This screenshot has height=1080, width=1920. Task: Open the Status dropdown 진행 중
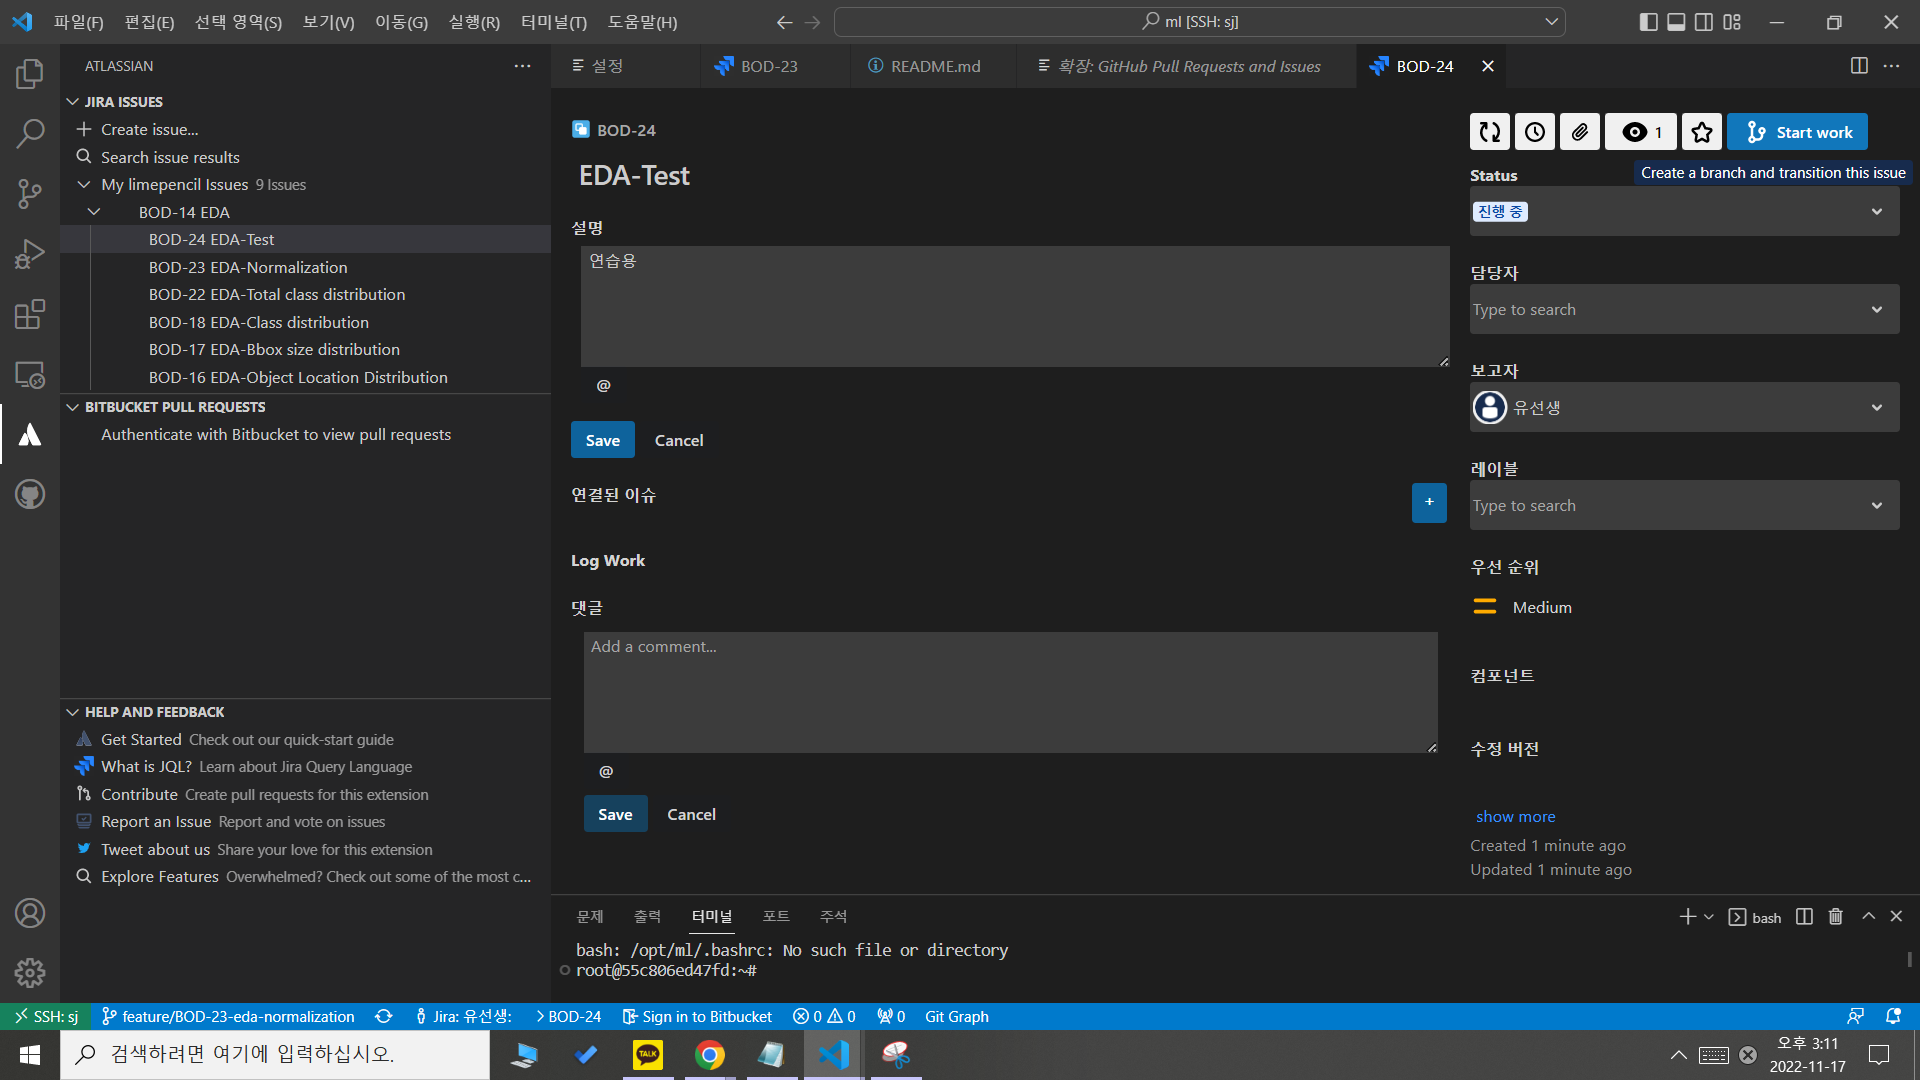pyautogui.click(x=1684, y=211)
